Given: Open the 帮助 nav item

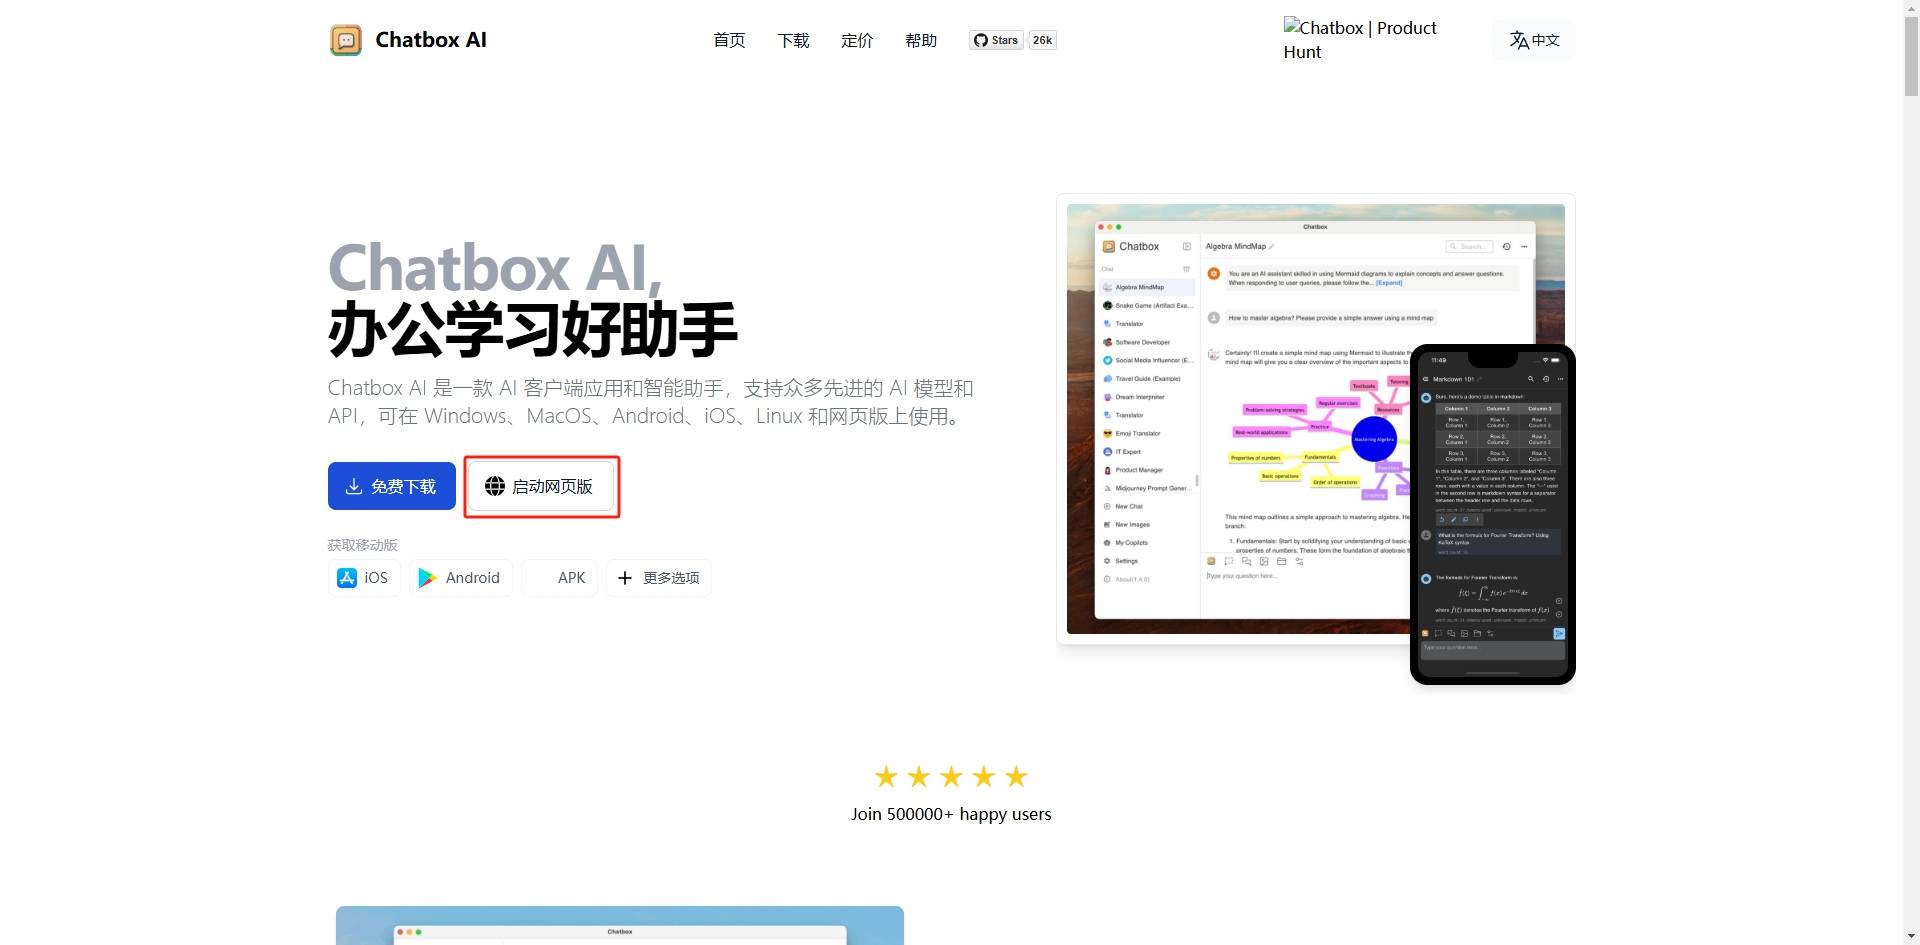Looking at the screenshot, I should (921, 40).
